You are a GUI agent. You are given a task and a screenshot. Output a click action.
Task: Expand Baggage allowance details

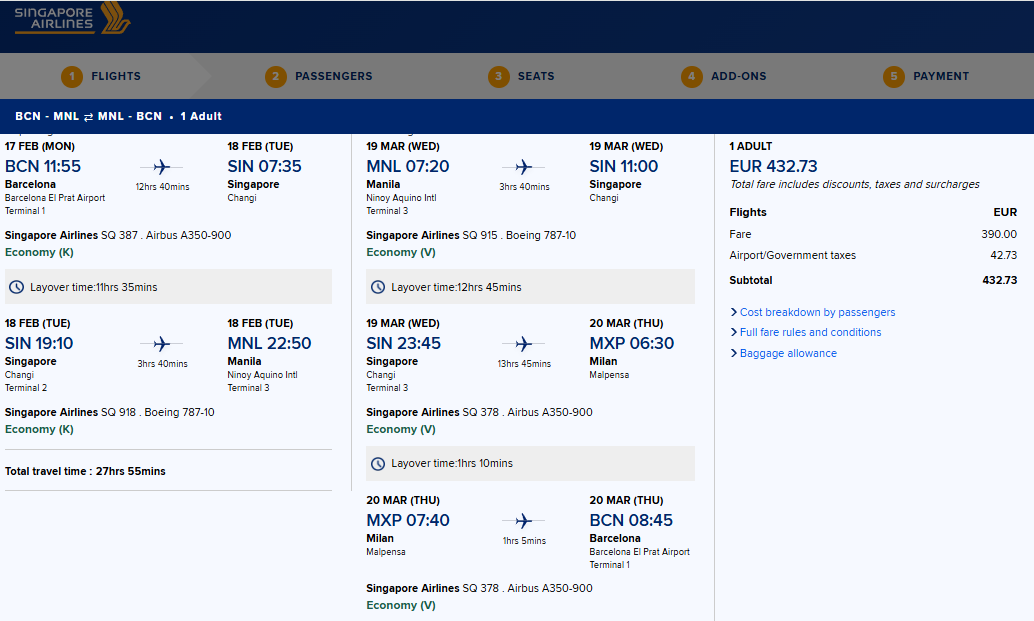783,353
